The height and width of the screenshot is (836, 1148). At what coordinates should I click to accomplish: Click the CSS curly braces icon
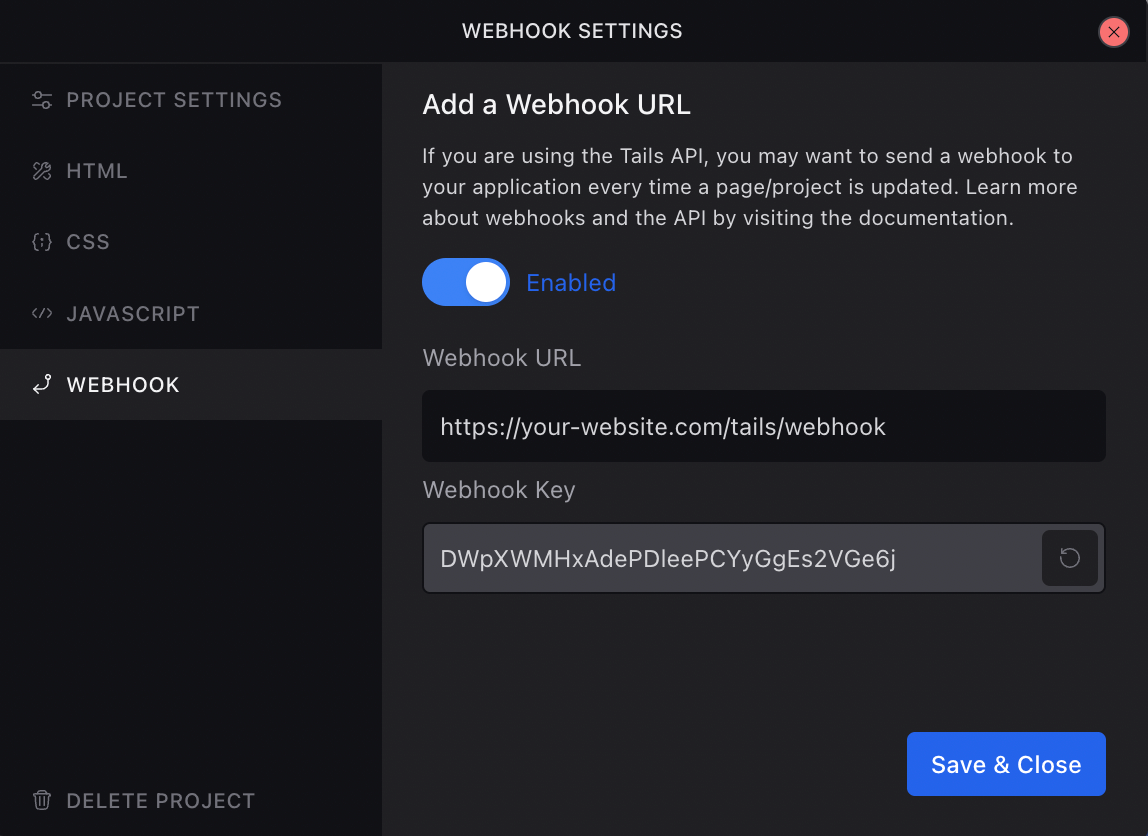tap(42, 242)
